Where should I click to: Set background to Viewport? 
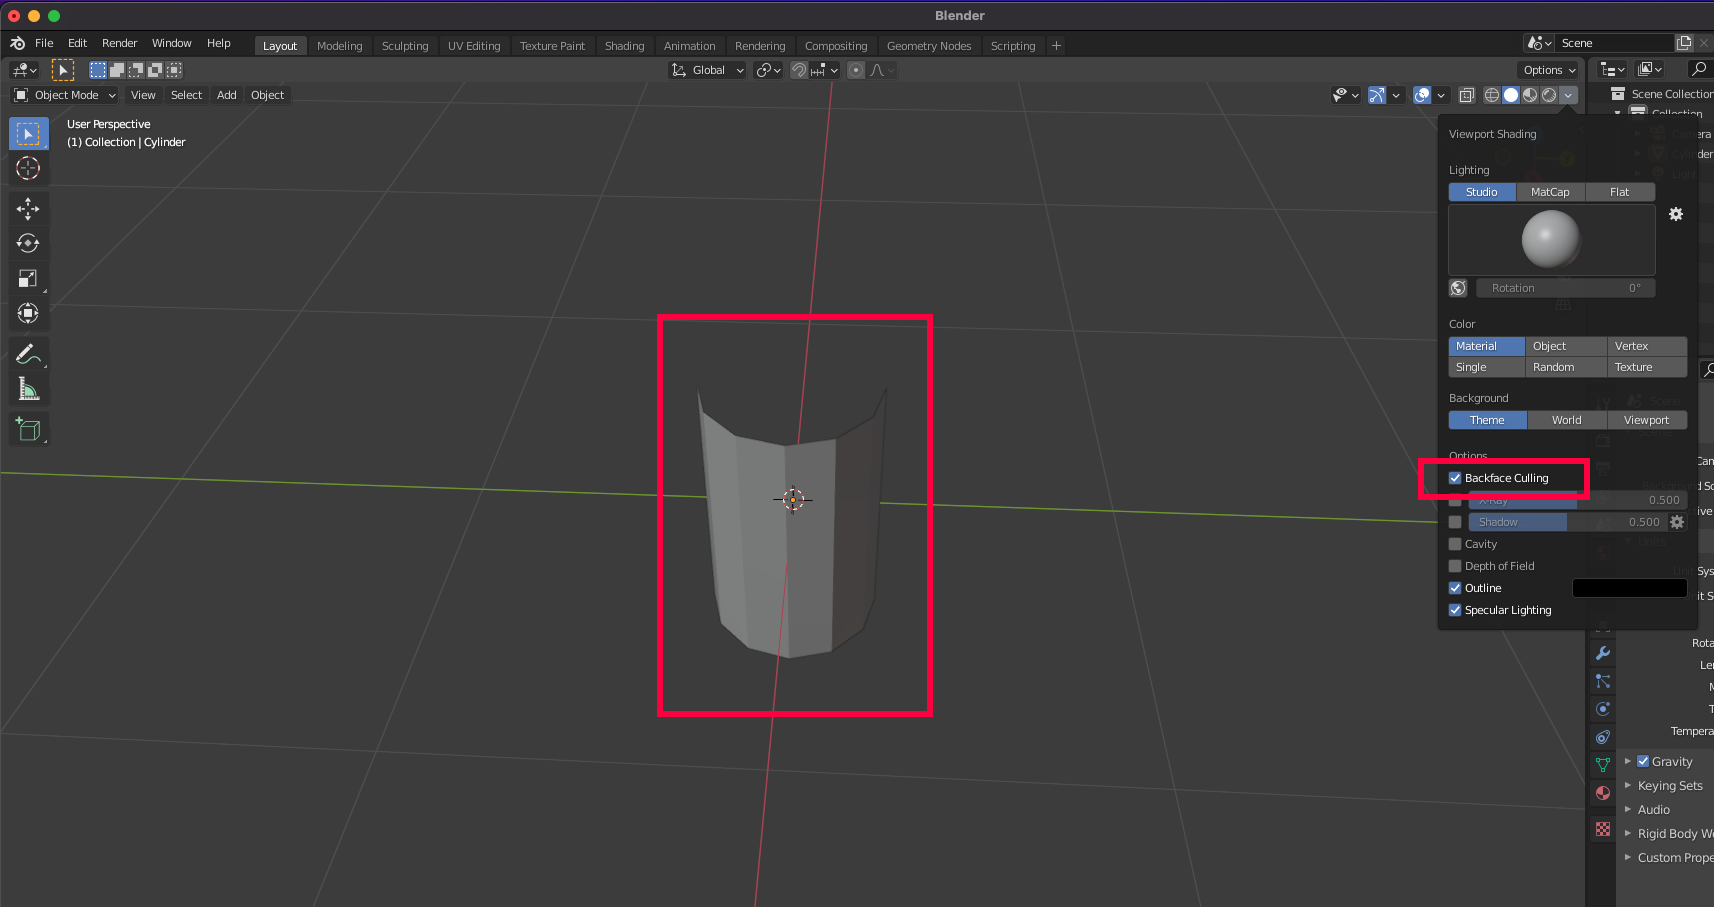pyautogui.click(x=1647, y=420)
